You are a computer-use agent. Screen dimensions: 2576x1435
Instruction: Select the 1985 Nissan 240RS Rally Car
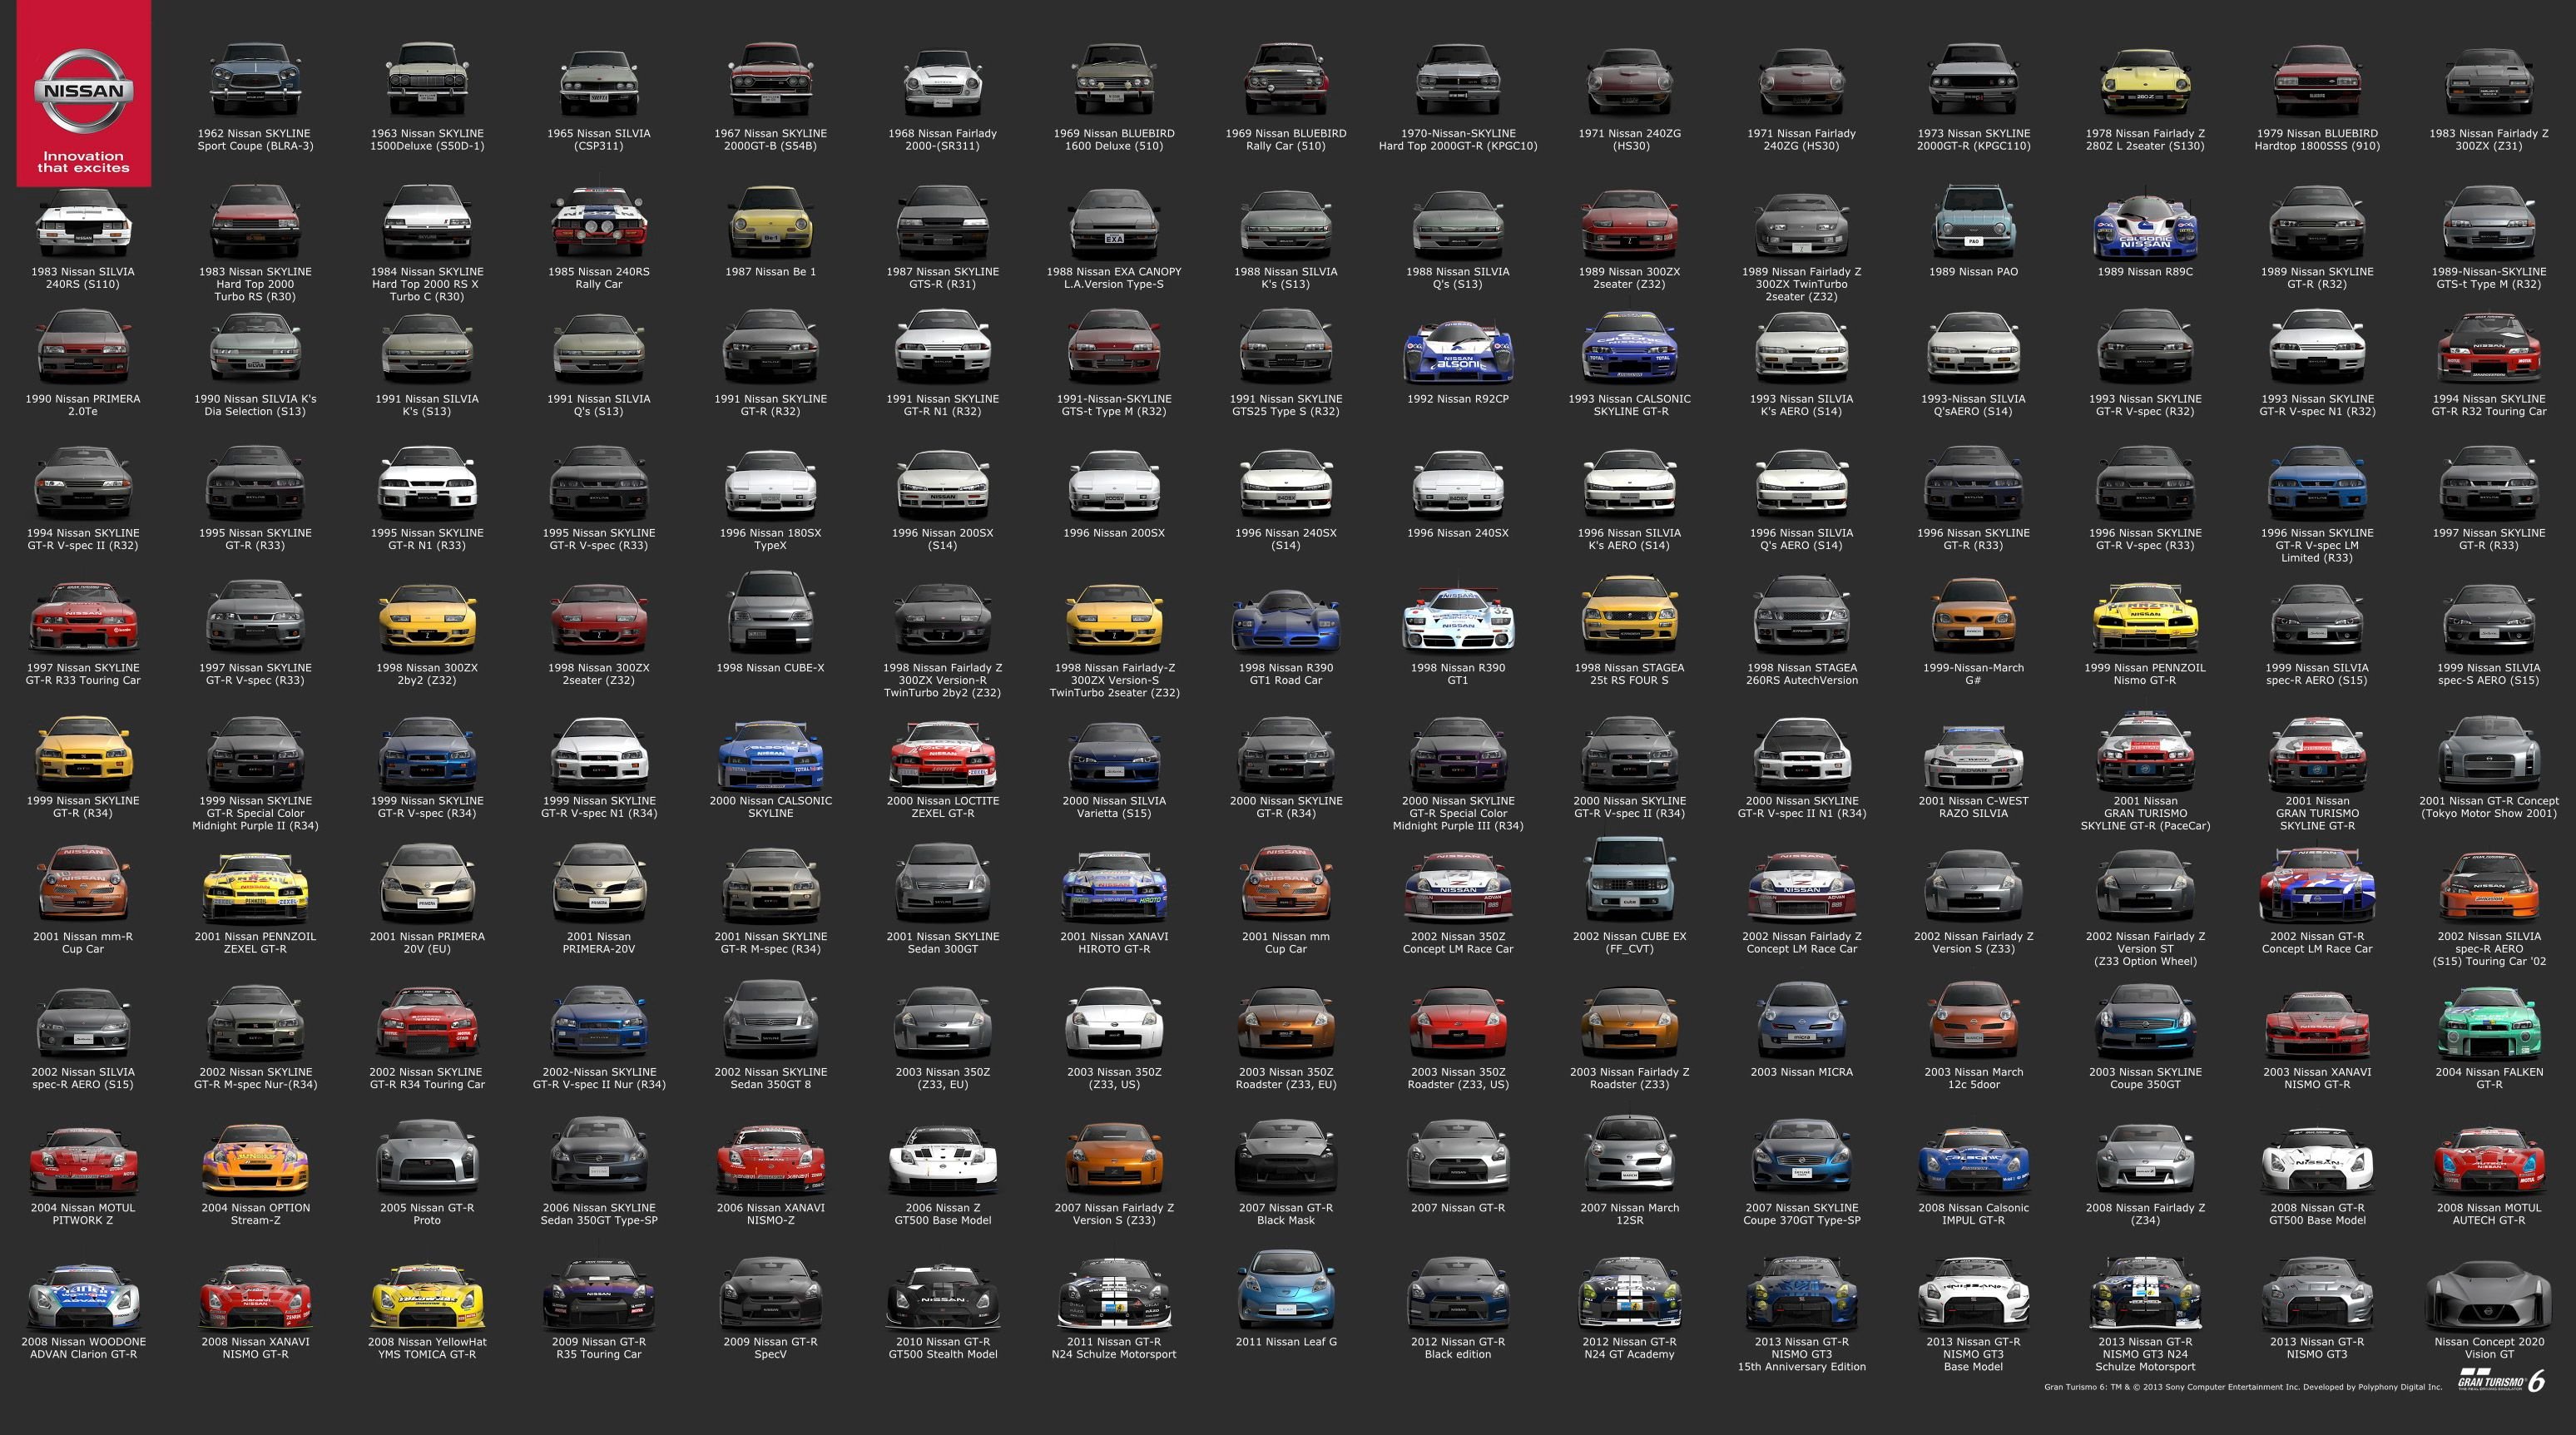click(x=598, y=224)
